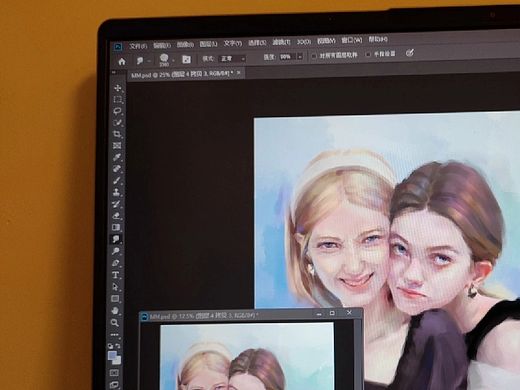Click the foreground color swatch
520x390 pixels.
112,355
